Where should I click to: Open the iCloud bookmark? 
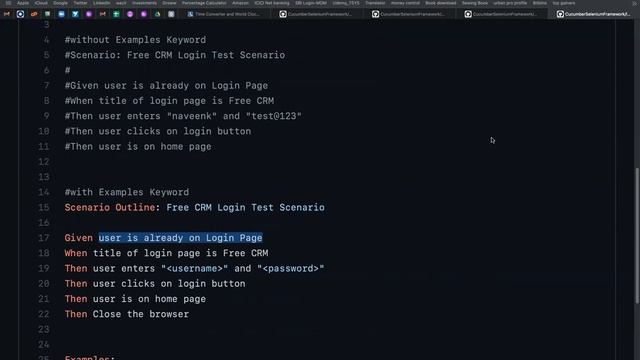click(41, 3)
